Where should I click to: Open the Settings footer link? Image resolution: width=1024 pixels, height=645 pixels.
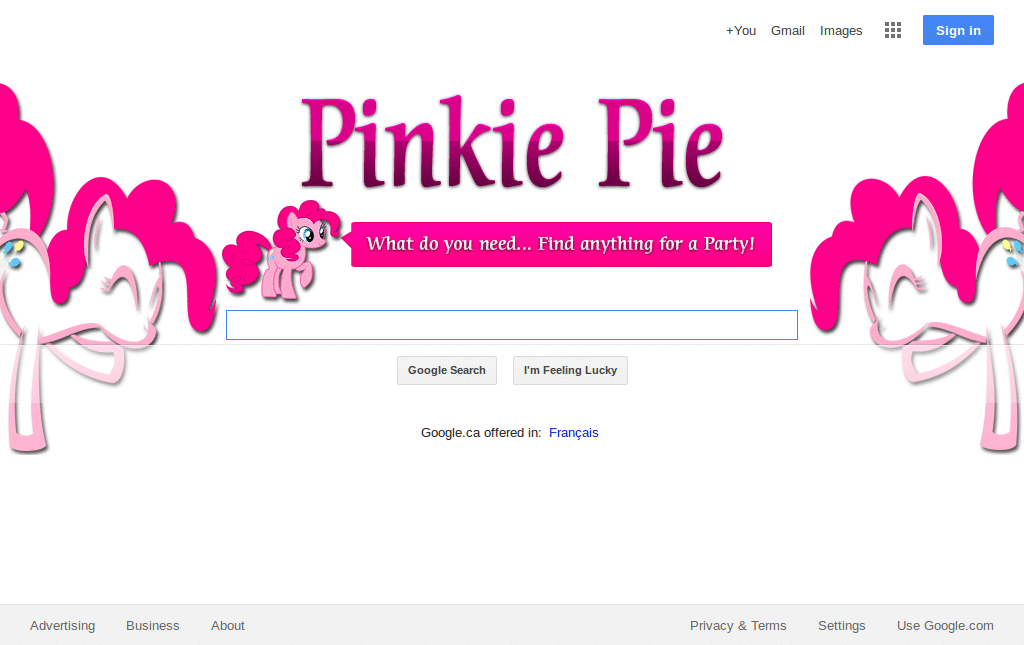(x=842, y=625)
